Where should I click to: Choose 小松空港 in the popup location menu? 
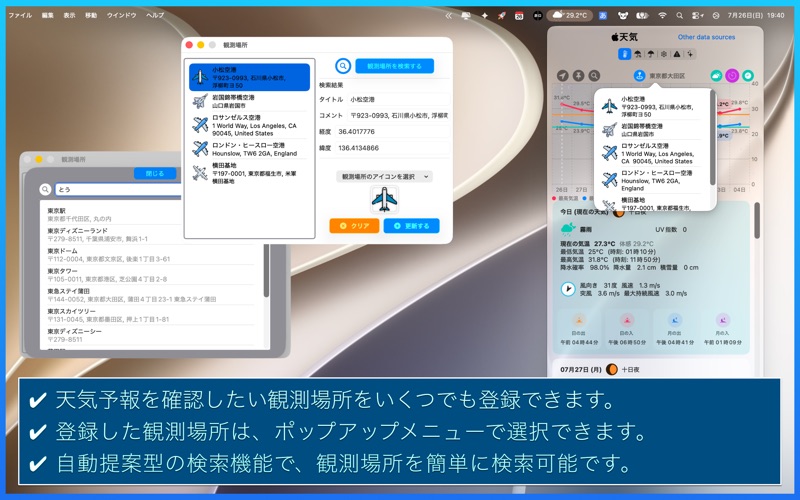[653, 106]
